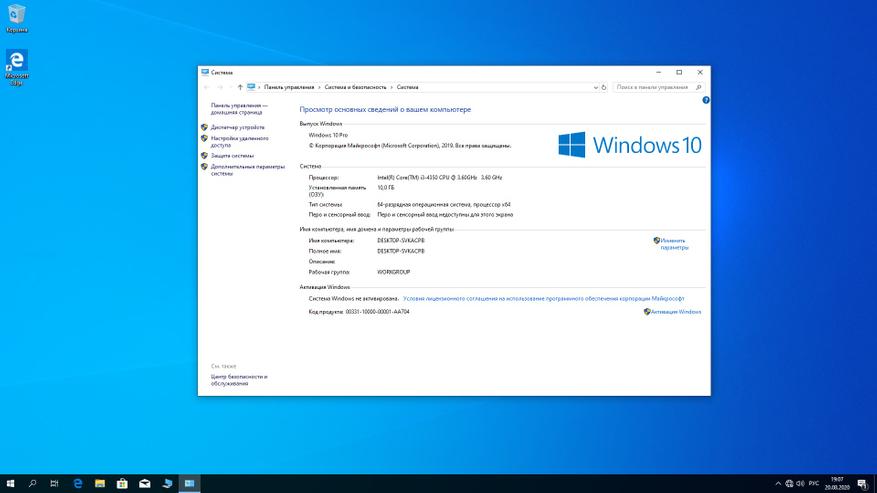The width and height of the screenshot is (877, 493).
Task: Open Microsoft Store from the taskbar
Action: tap(122, 484)
